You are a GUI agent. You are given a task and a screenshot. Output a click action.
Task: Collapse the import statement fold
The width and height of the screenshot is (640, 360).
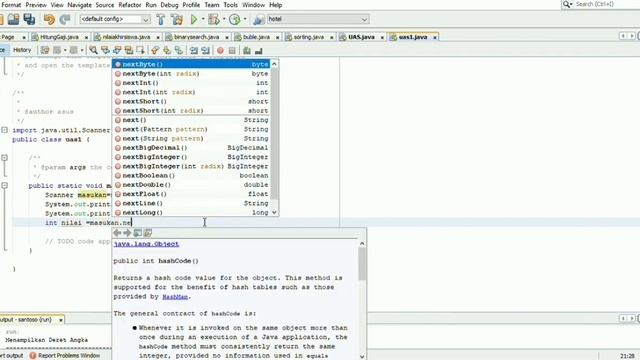coord(4,130)
